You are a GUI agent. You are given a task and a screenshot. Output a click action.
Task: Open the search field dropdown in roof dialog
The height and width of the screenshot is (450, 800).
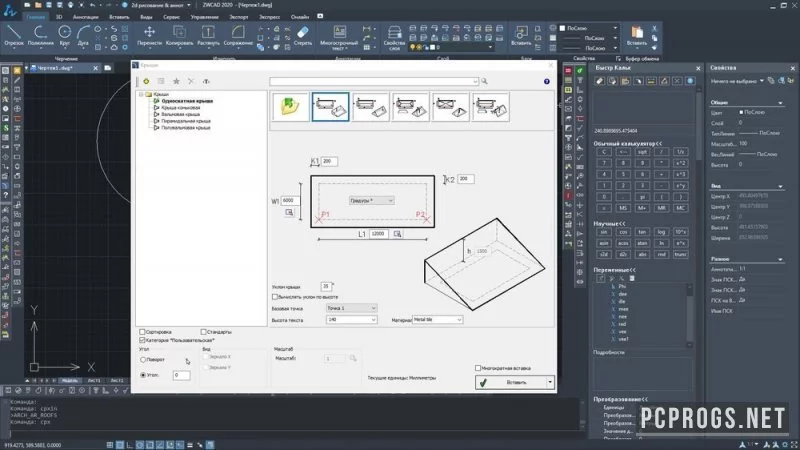point(475,81)
